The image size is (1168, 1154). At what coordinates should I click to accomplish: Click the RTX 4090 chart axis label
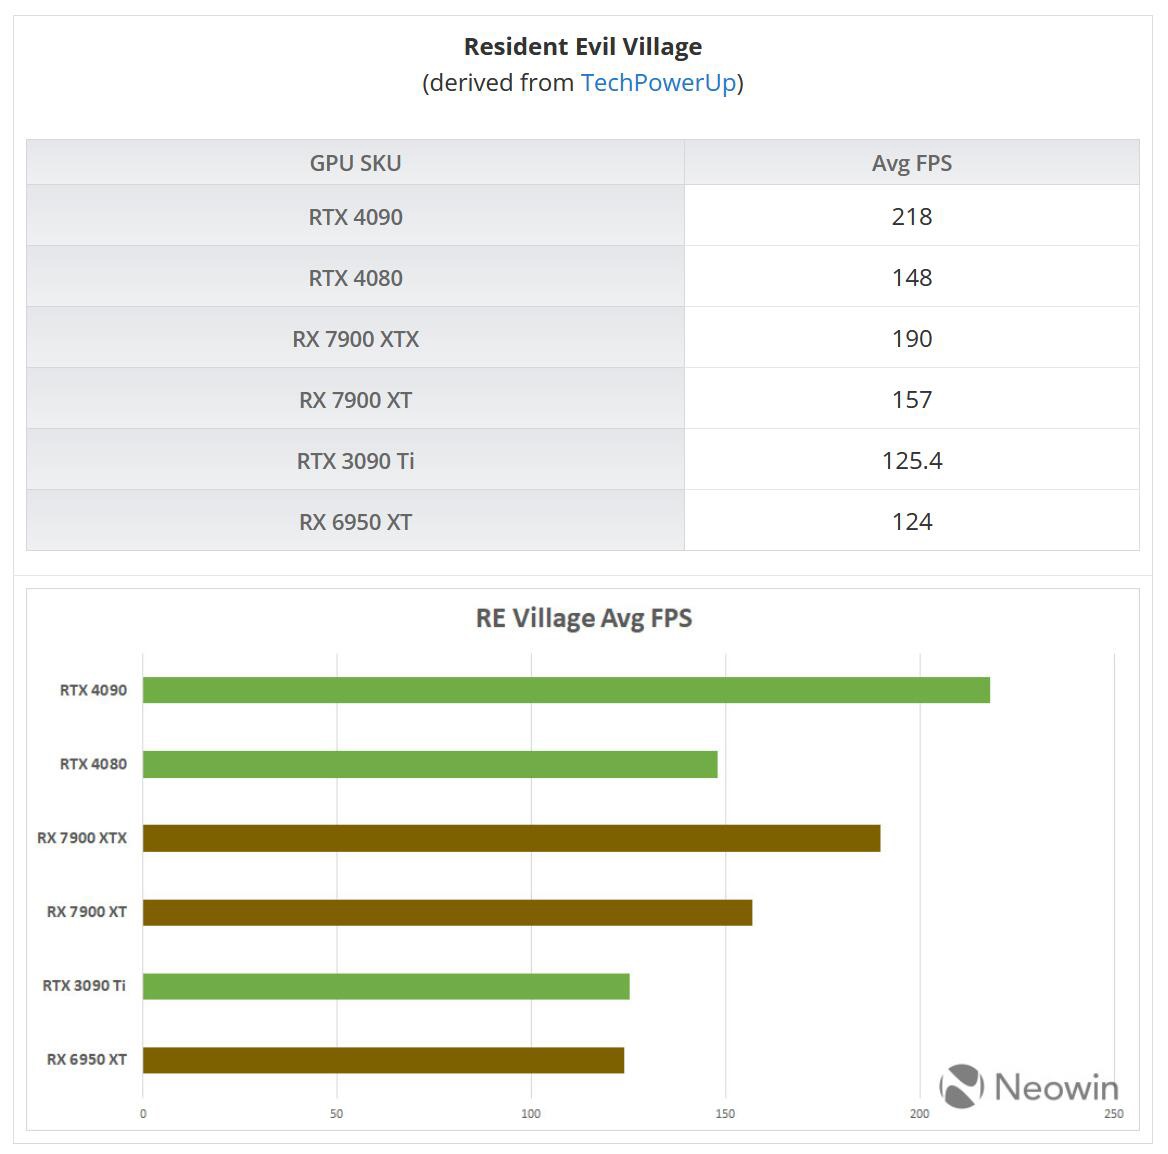93,690
